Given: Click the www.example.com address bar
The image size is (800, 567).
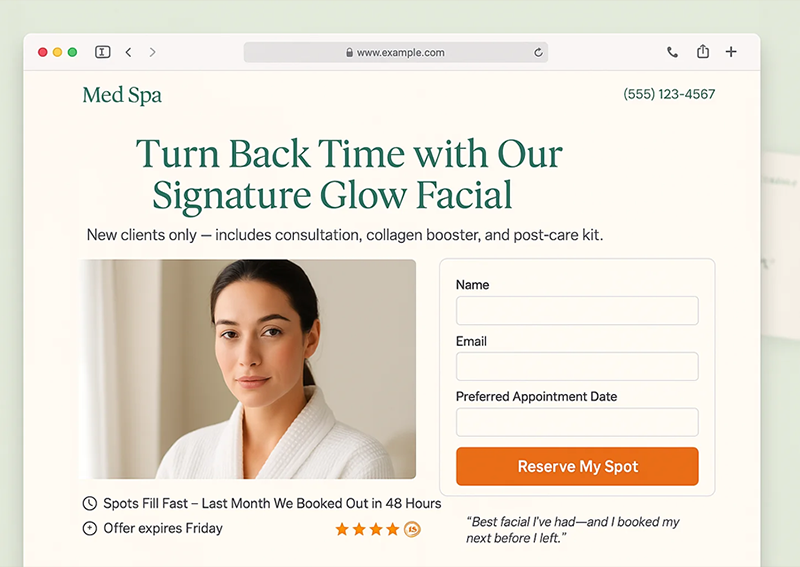Looking at the screenshot, I should (x=396, y=53).
